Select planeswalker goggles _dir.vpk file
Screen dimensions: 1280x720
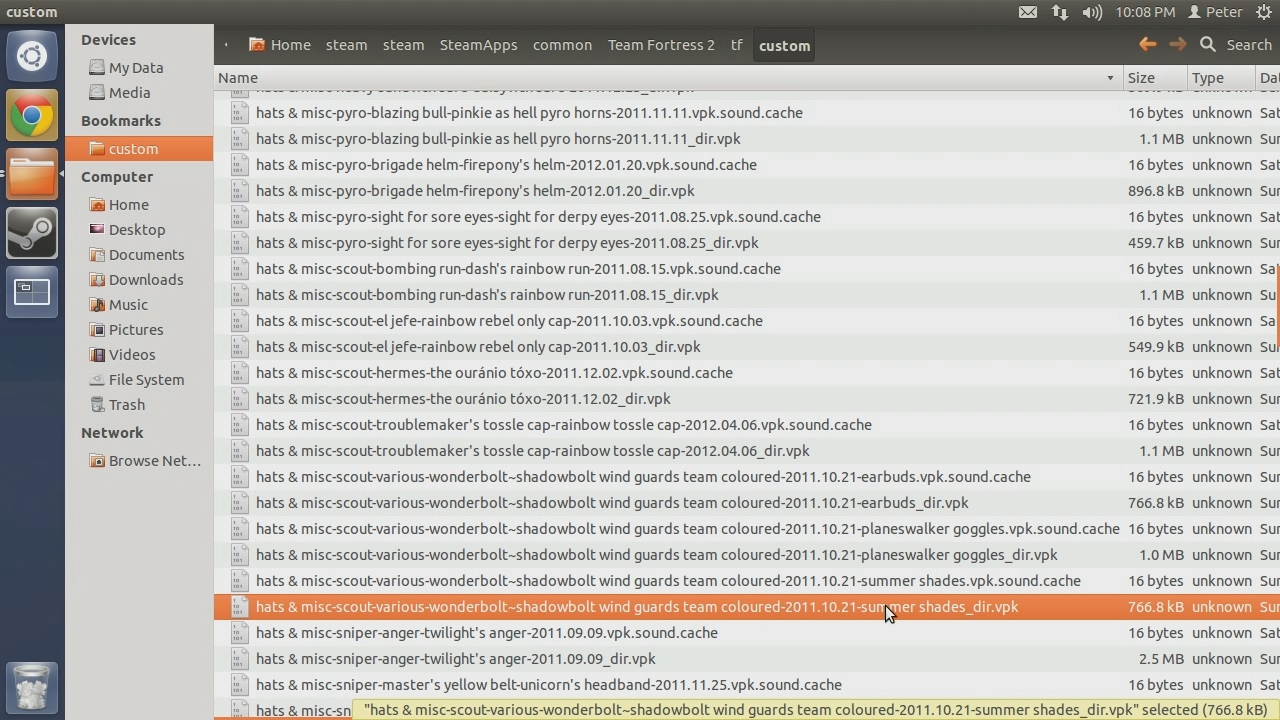[x=657, y=555]
